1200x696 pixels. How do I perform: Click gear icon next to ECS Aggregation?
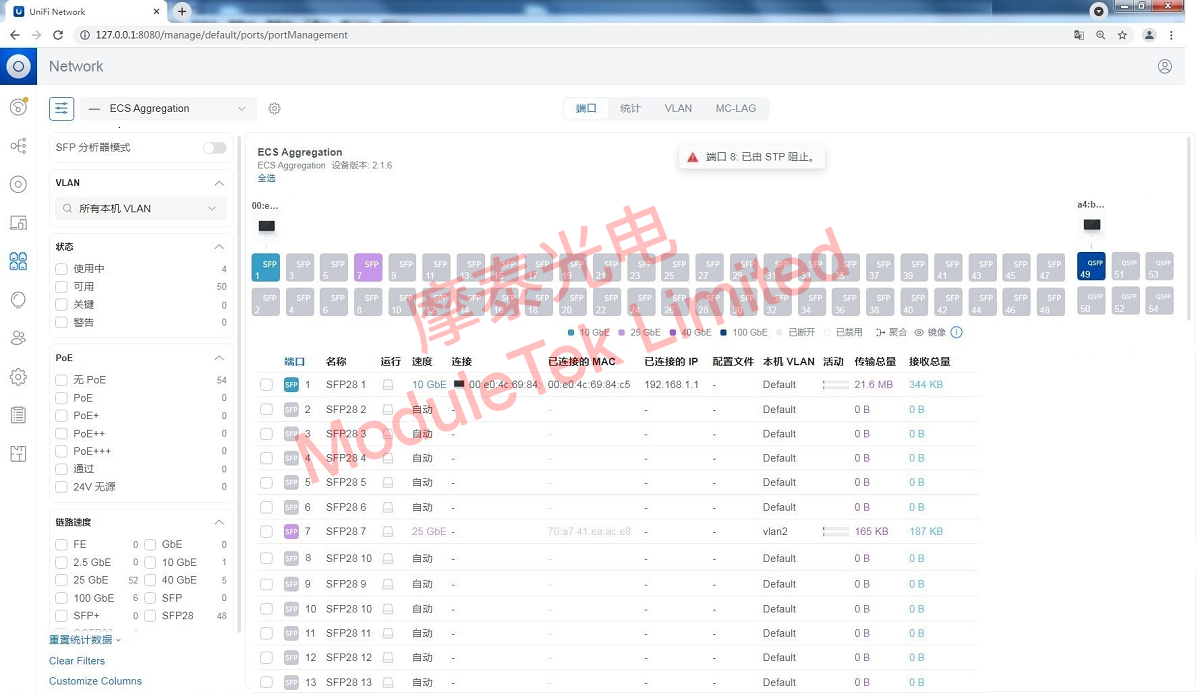coord(275,108)
